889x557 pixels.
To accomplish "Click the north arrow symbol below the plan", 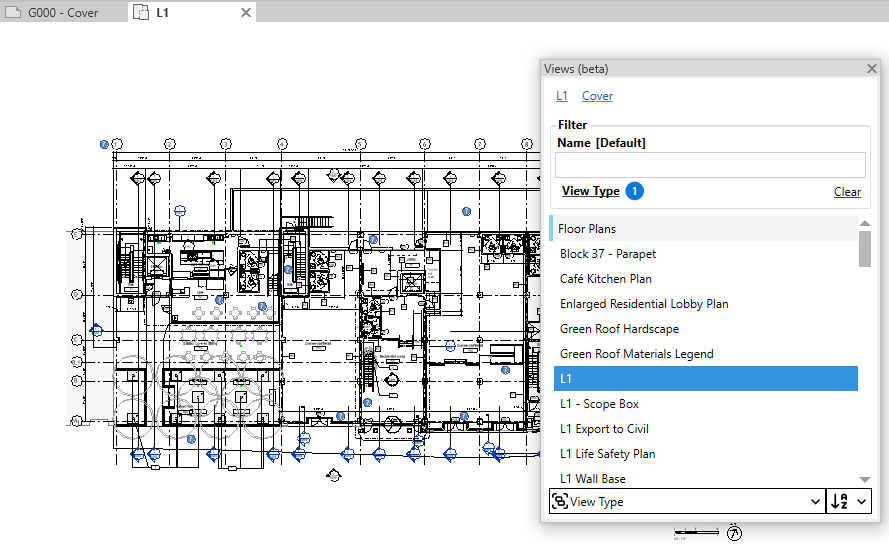I will 734,532.
